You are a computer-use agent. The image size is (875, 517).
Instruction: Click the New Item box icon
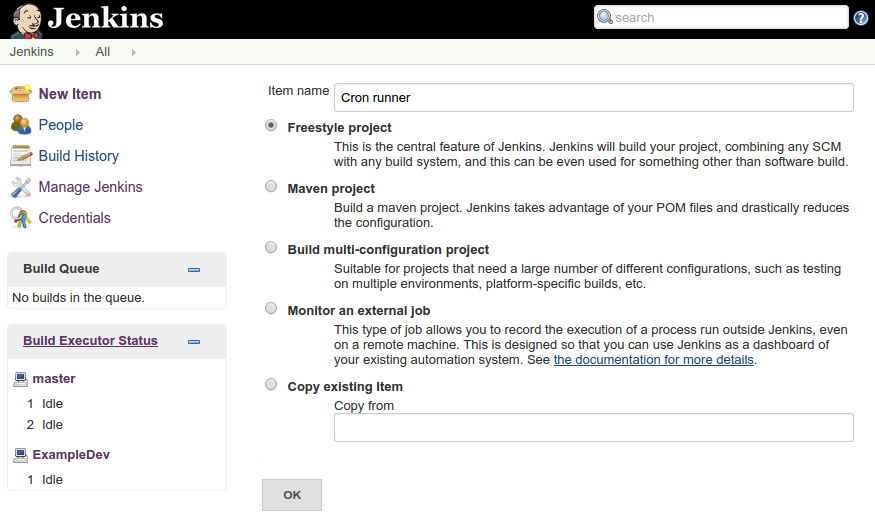click(x=21, y=94)
